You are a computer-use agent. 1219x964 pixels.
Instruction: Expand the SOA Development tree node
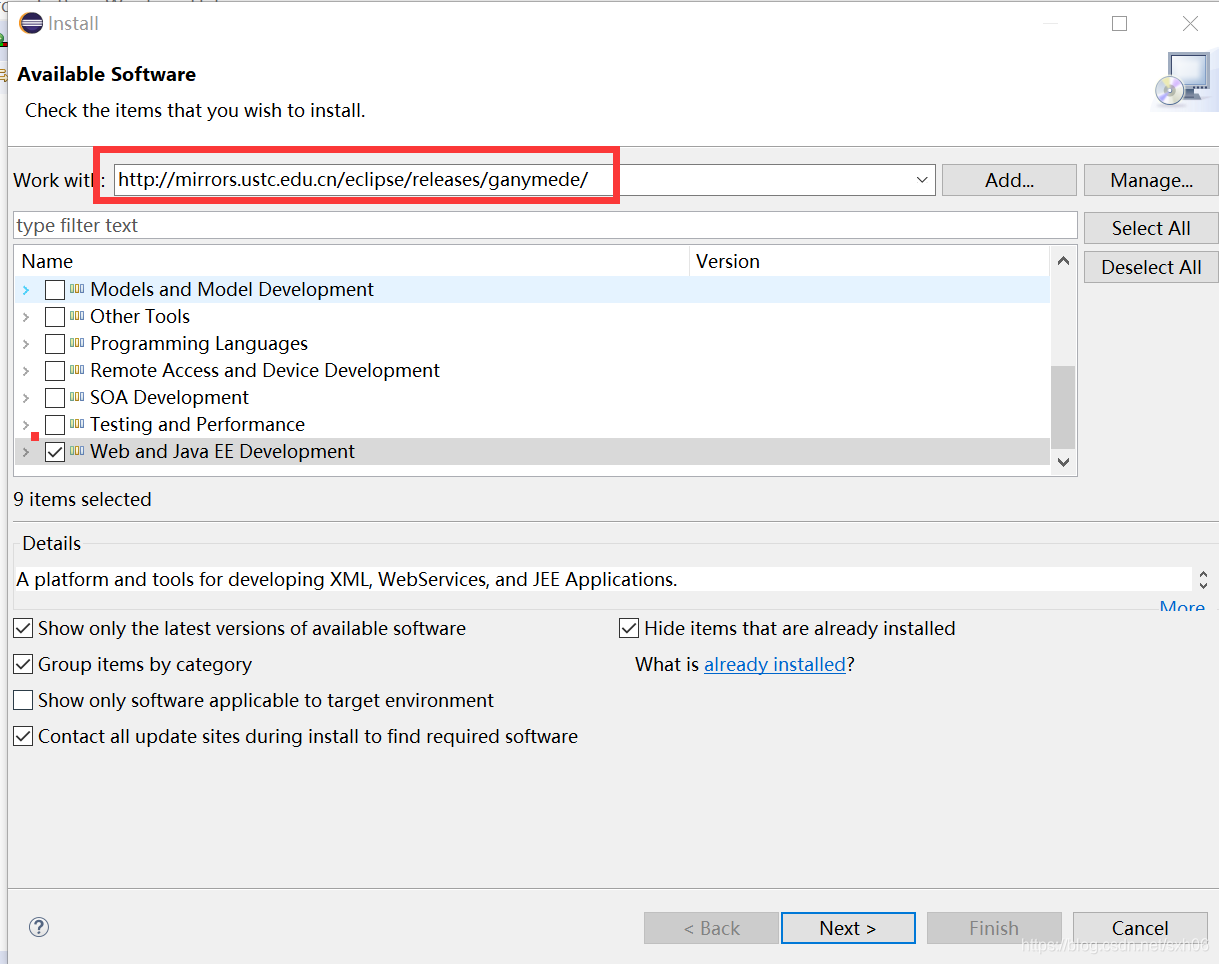(x=26, y=398)
